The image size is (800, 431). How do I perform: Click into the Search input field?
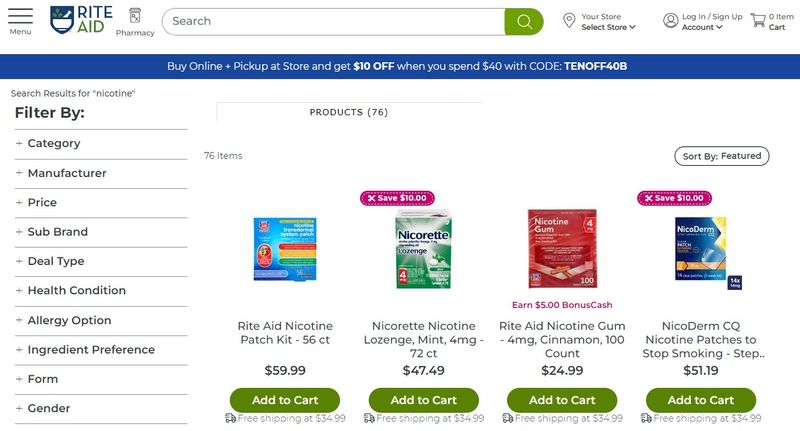(334, 21)
